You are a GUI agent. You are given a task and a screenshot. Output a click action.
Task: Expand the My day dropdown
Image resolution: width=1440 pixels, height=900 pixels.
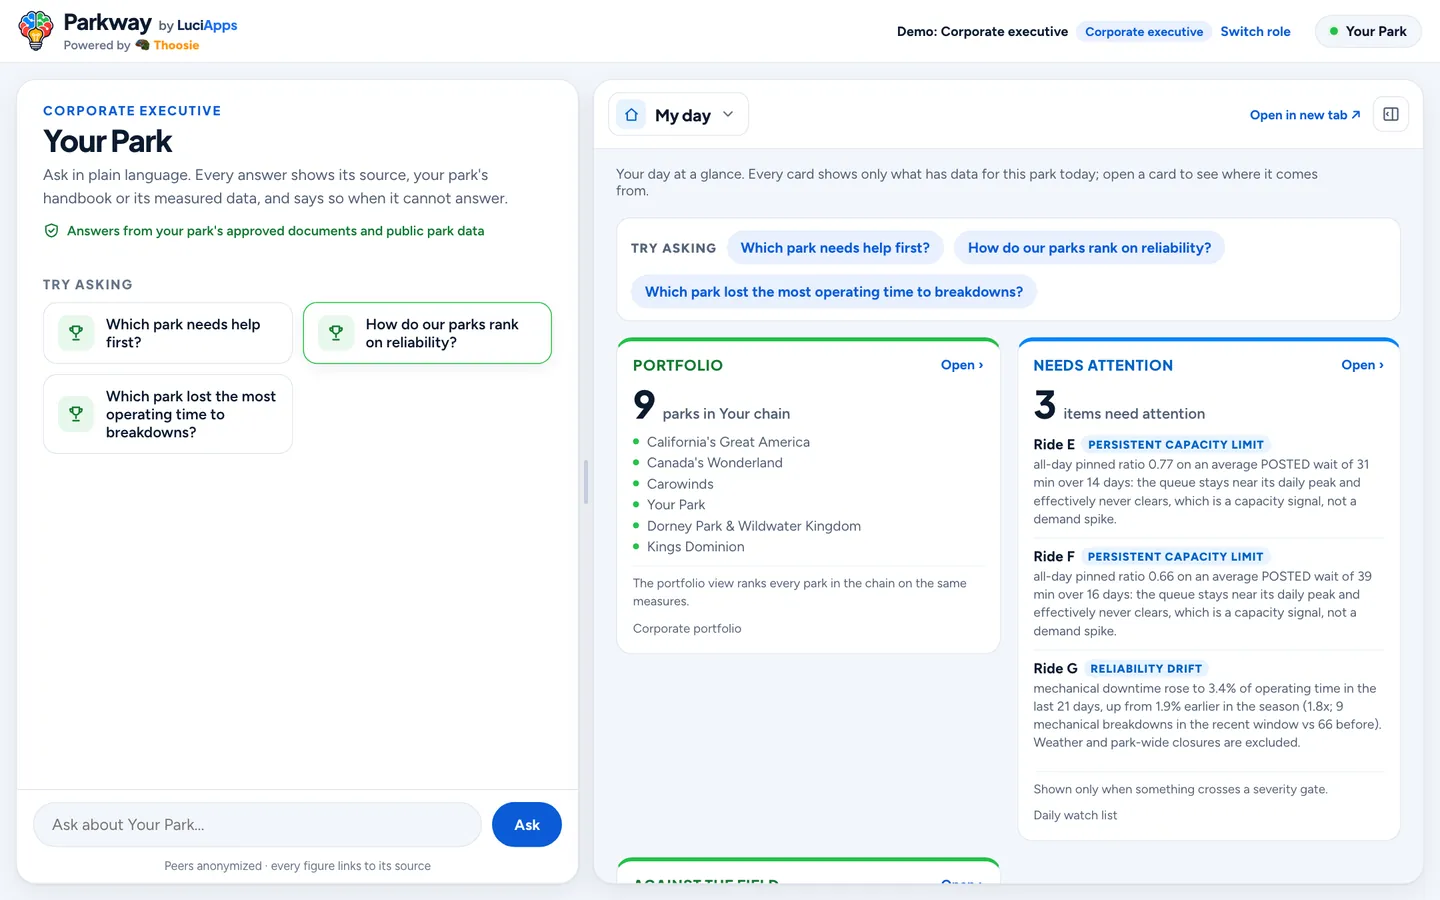(678, 115)
